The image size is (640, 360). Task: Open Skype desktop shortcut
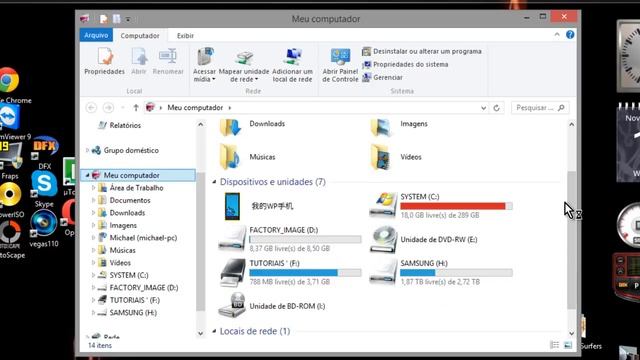coord(44,189)
